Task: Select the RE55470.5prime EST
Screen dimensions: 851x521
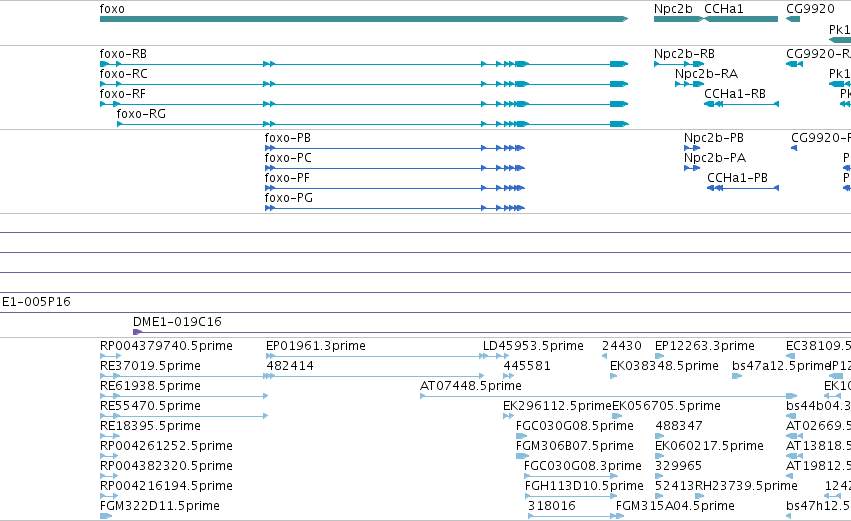Action: click(x=184, y=416)
